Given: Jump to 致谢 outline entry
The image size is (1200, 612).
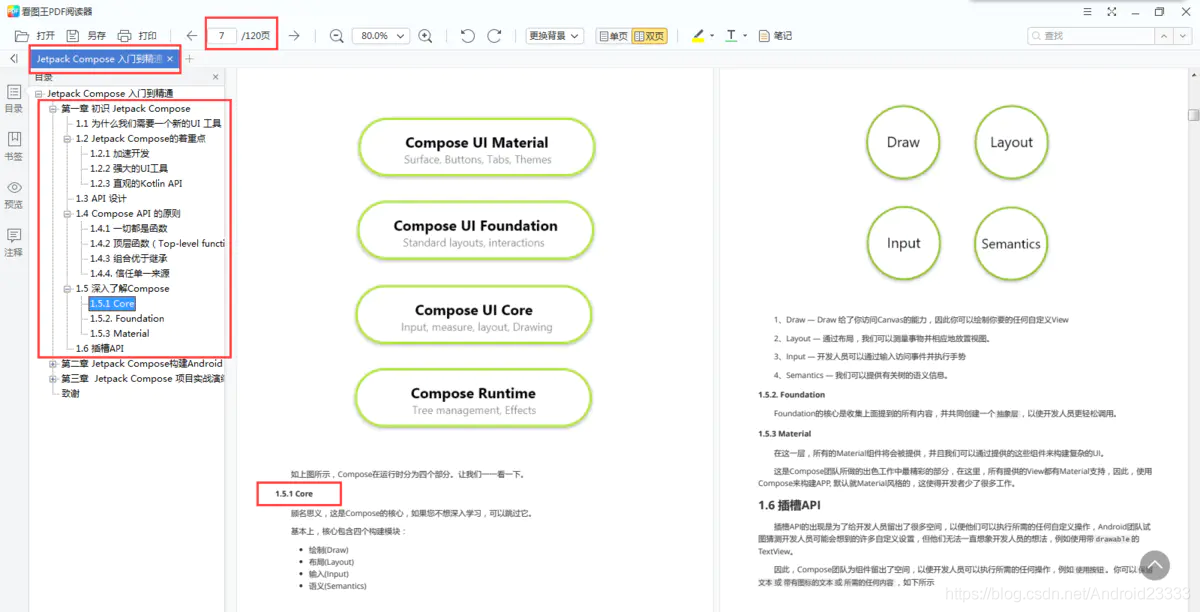Looking at the screenshot, I should pos(70,393).
